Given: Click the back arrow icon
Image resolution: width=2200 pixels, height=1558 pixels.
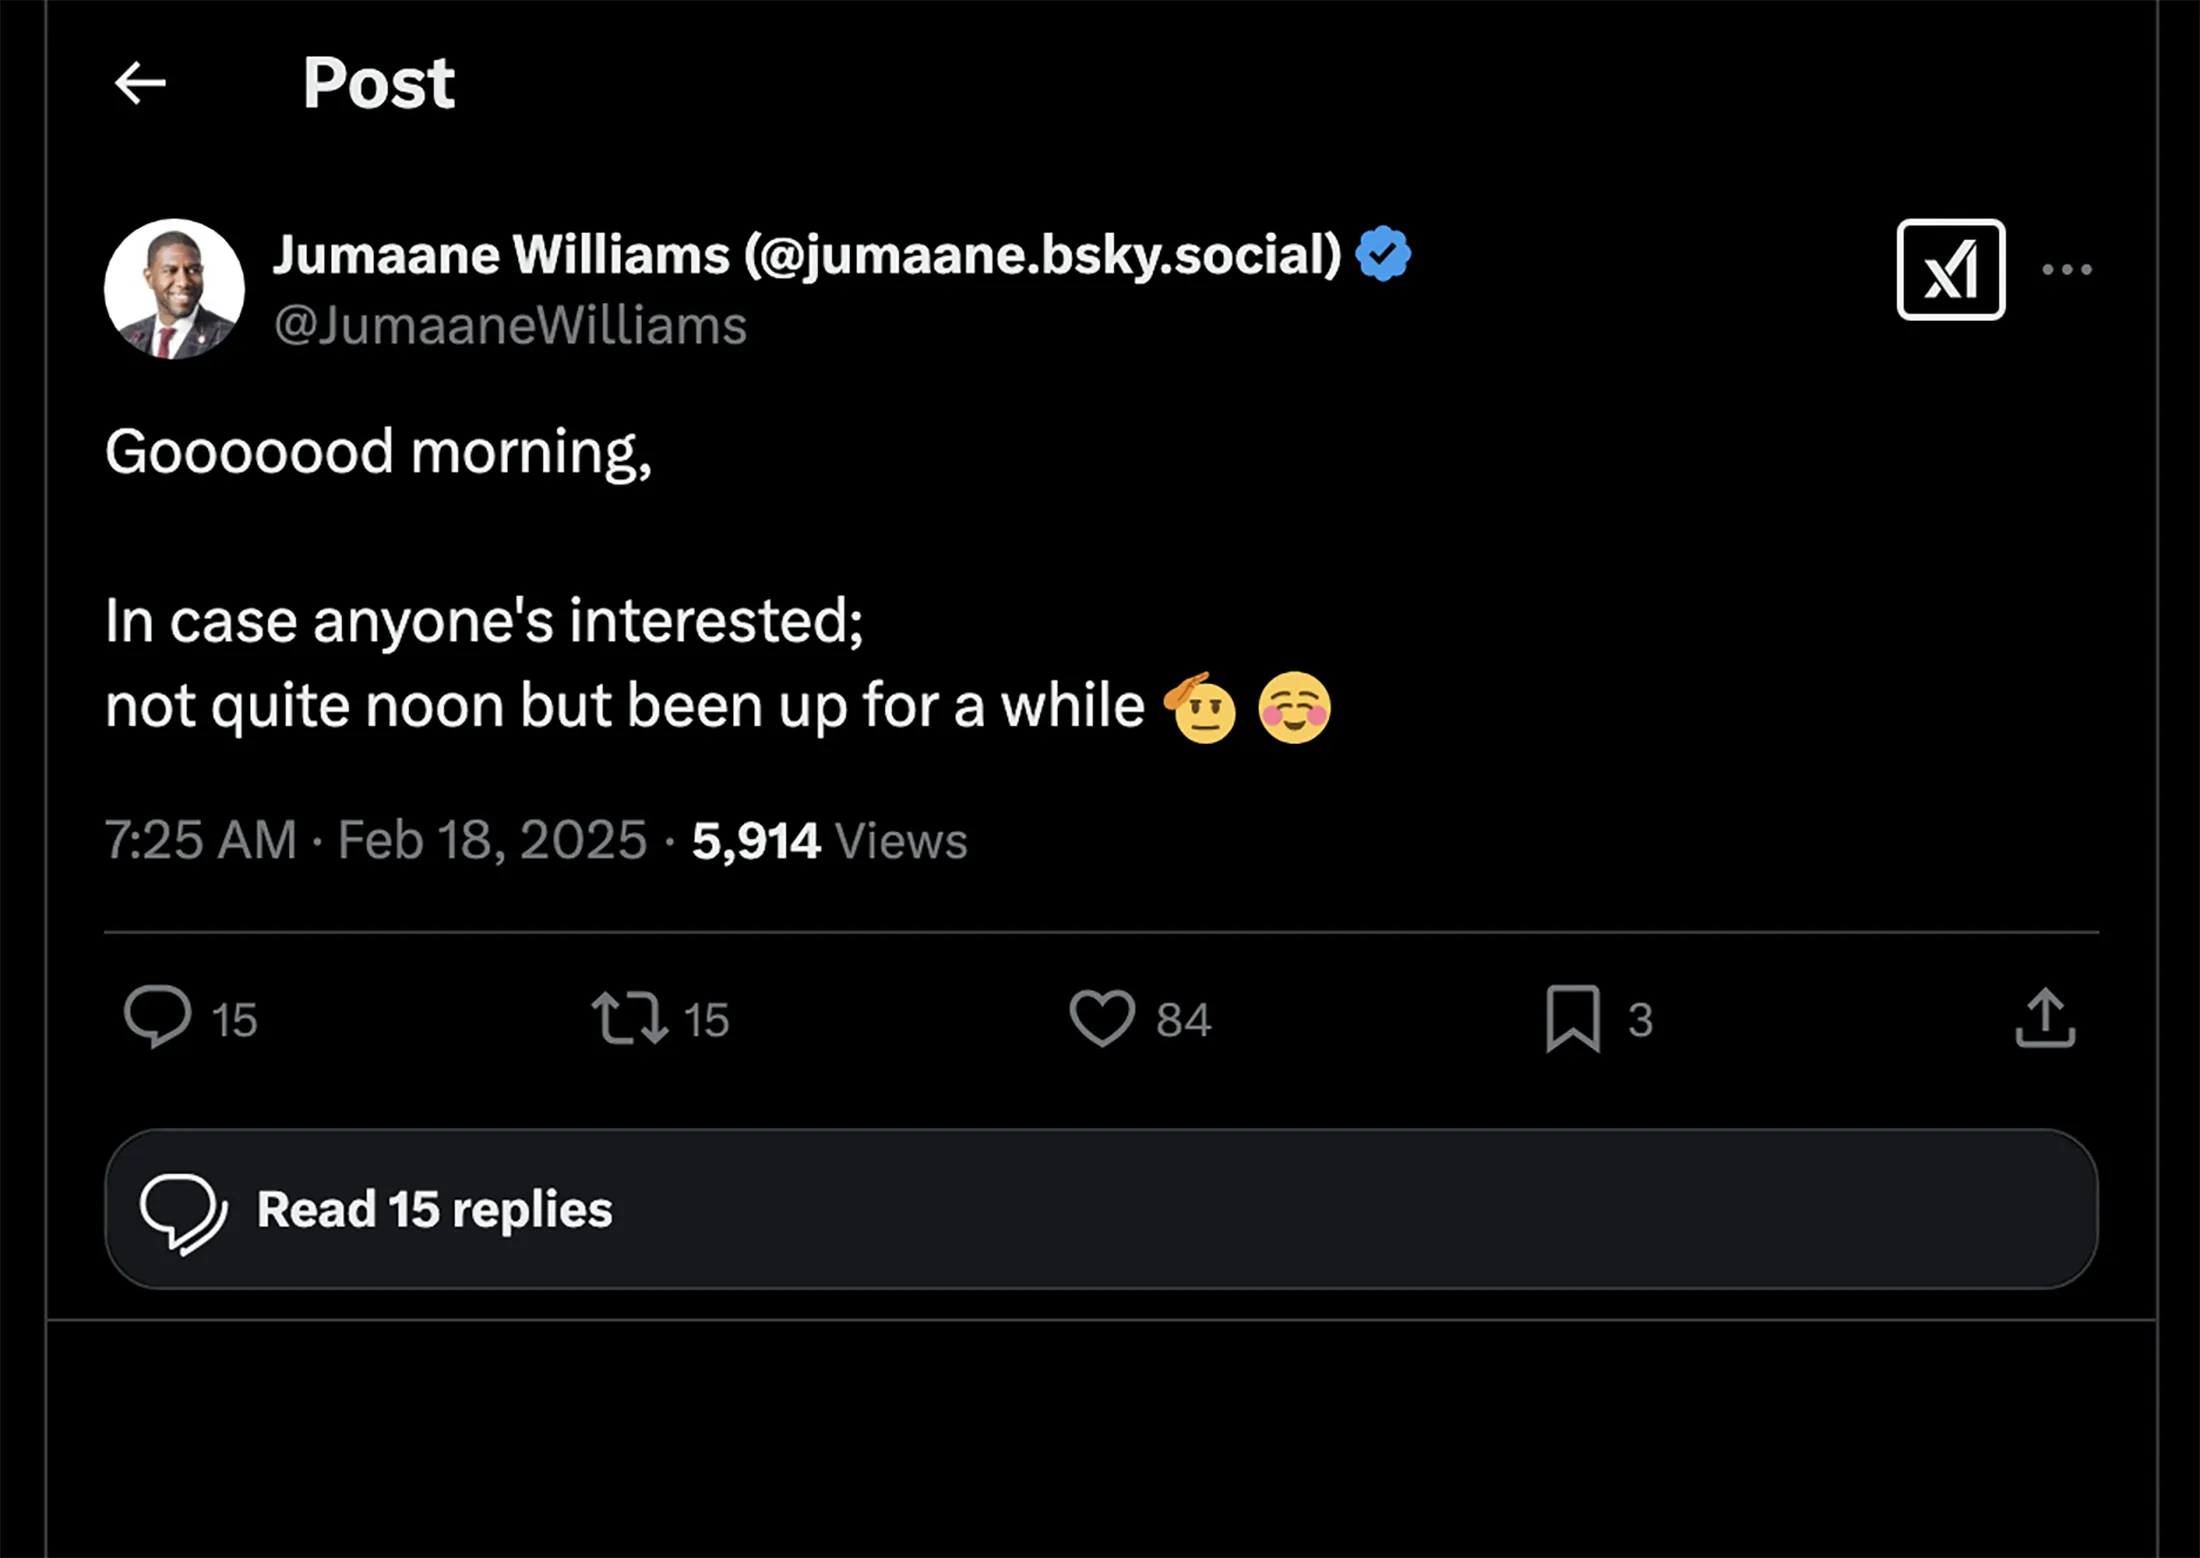Looking at the screenshot, I should [140, 83].
